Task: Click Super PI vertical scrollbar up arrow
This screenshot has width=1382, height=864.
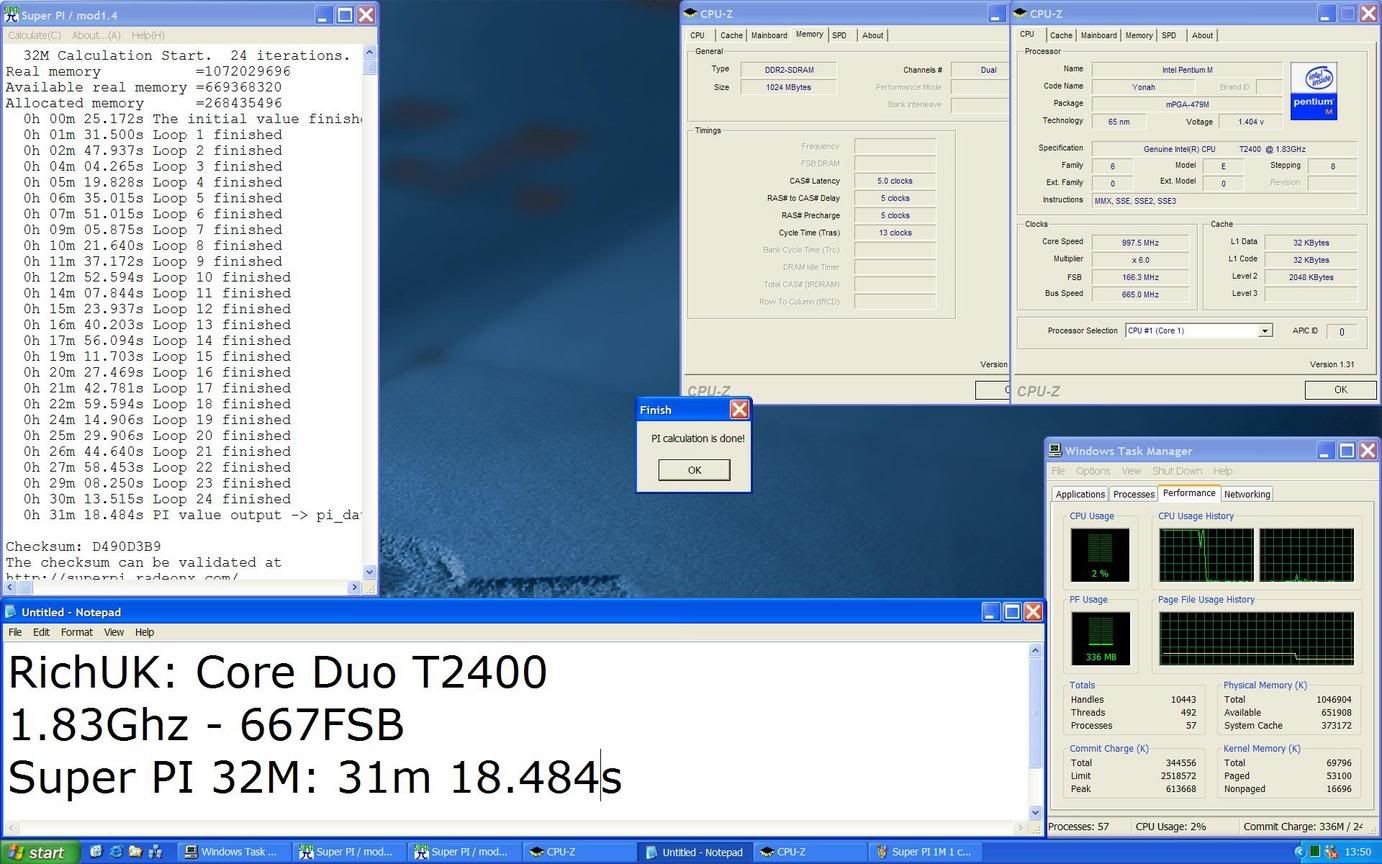Action: pos(370,53)
